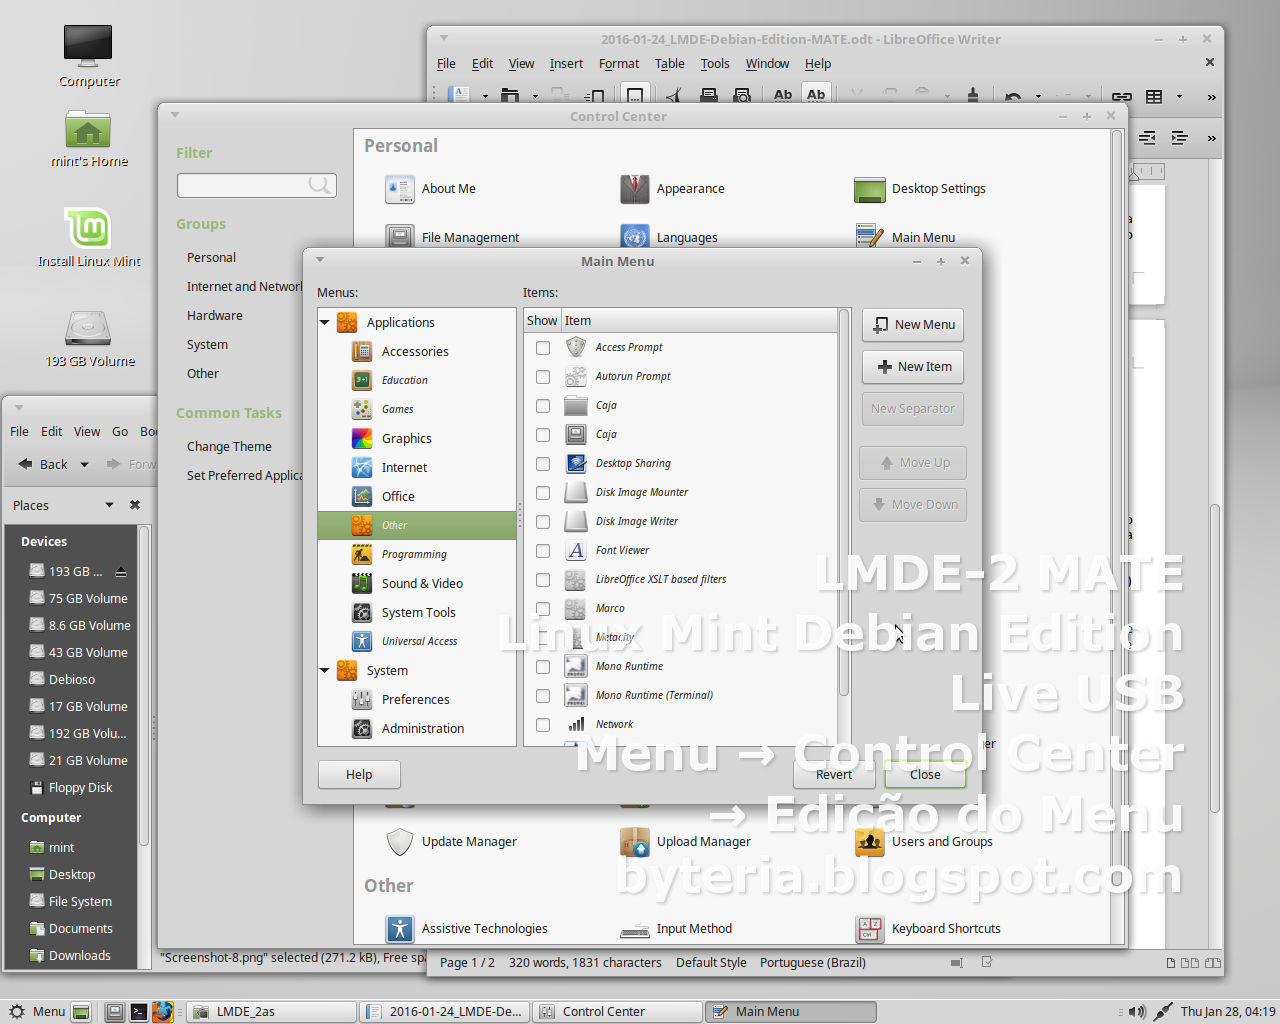Open the Tools menu in LibreOffice Writer

pos(714,63)
